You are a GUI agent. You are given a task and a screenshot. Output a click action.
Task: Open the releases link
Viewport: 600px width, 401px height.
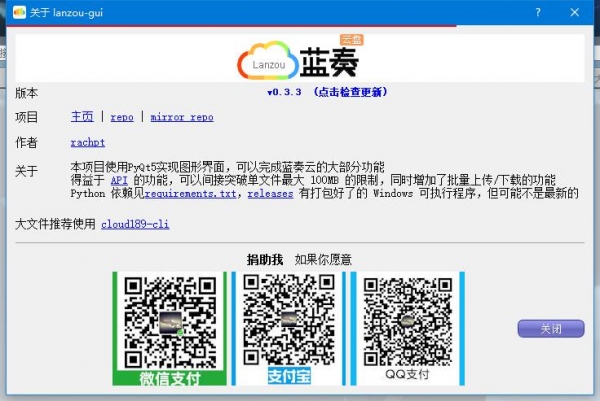270,194
